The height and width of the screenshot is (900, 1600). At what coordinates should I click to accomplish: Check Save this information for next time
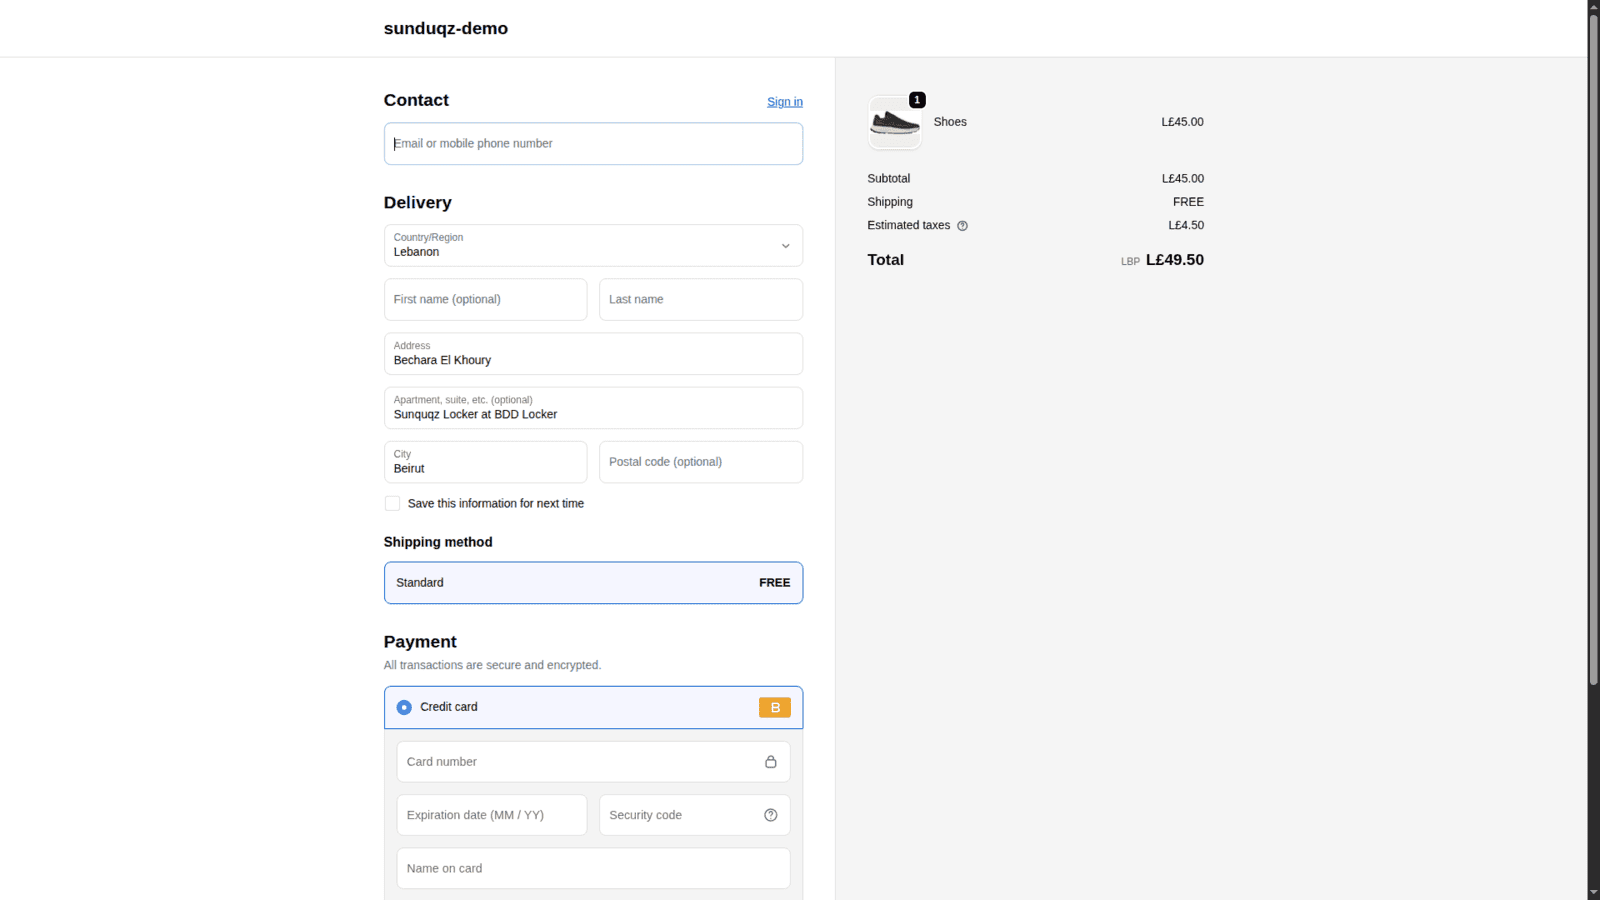392,503
